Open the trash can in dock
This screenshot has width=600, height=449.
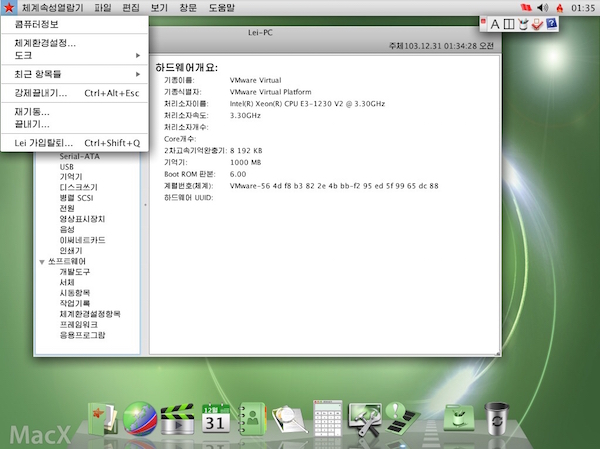(497, 418)
